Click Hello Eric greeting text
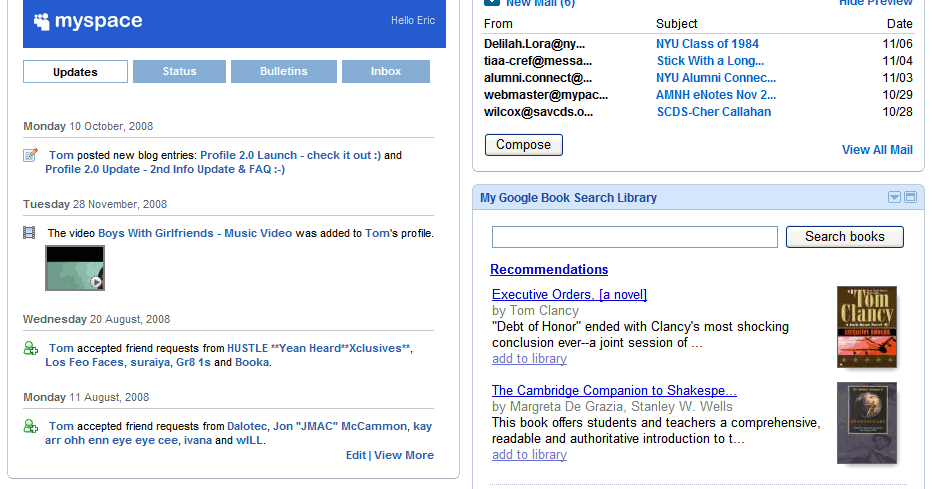 click(x=413, y=20)
